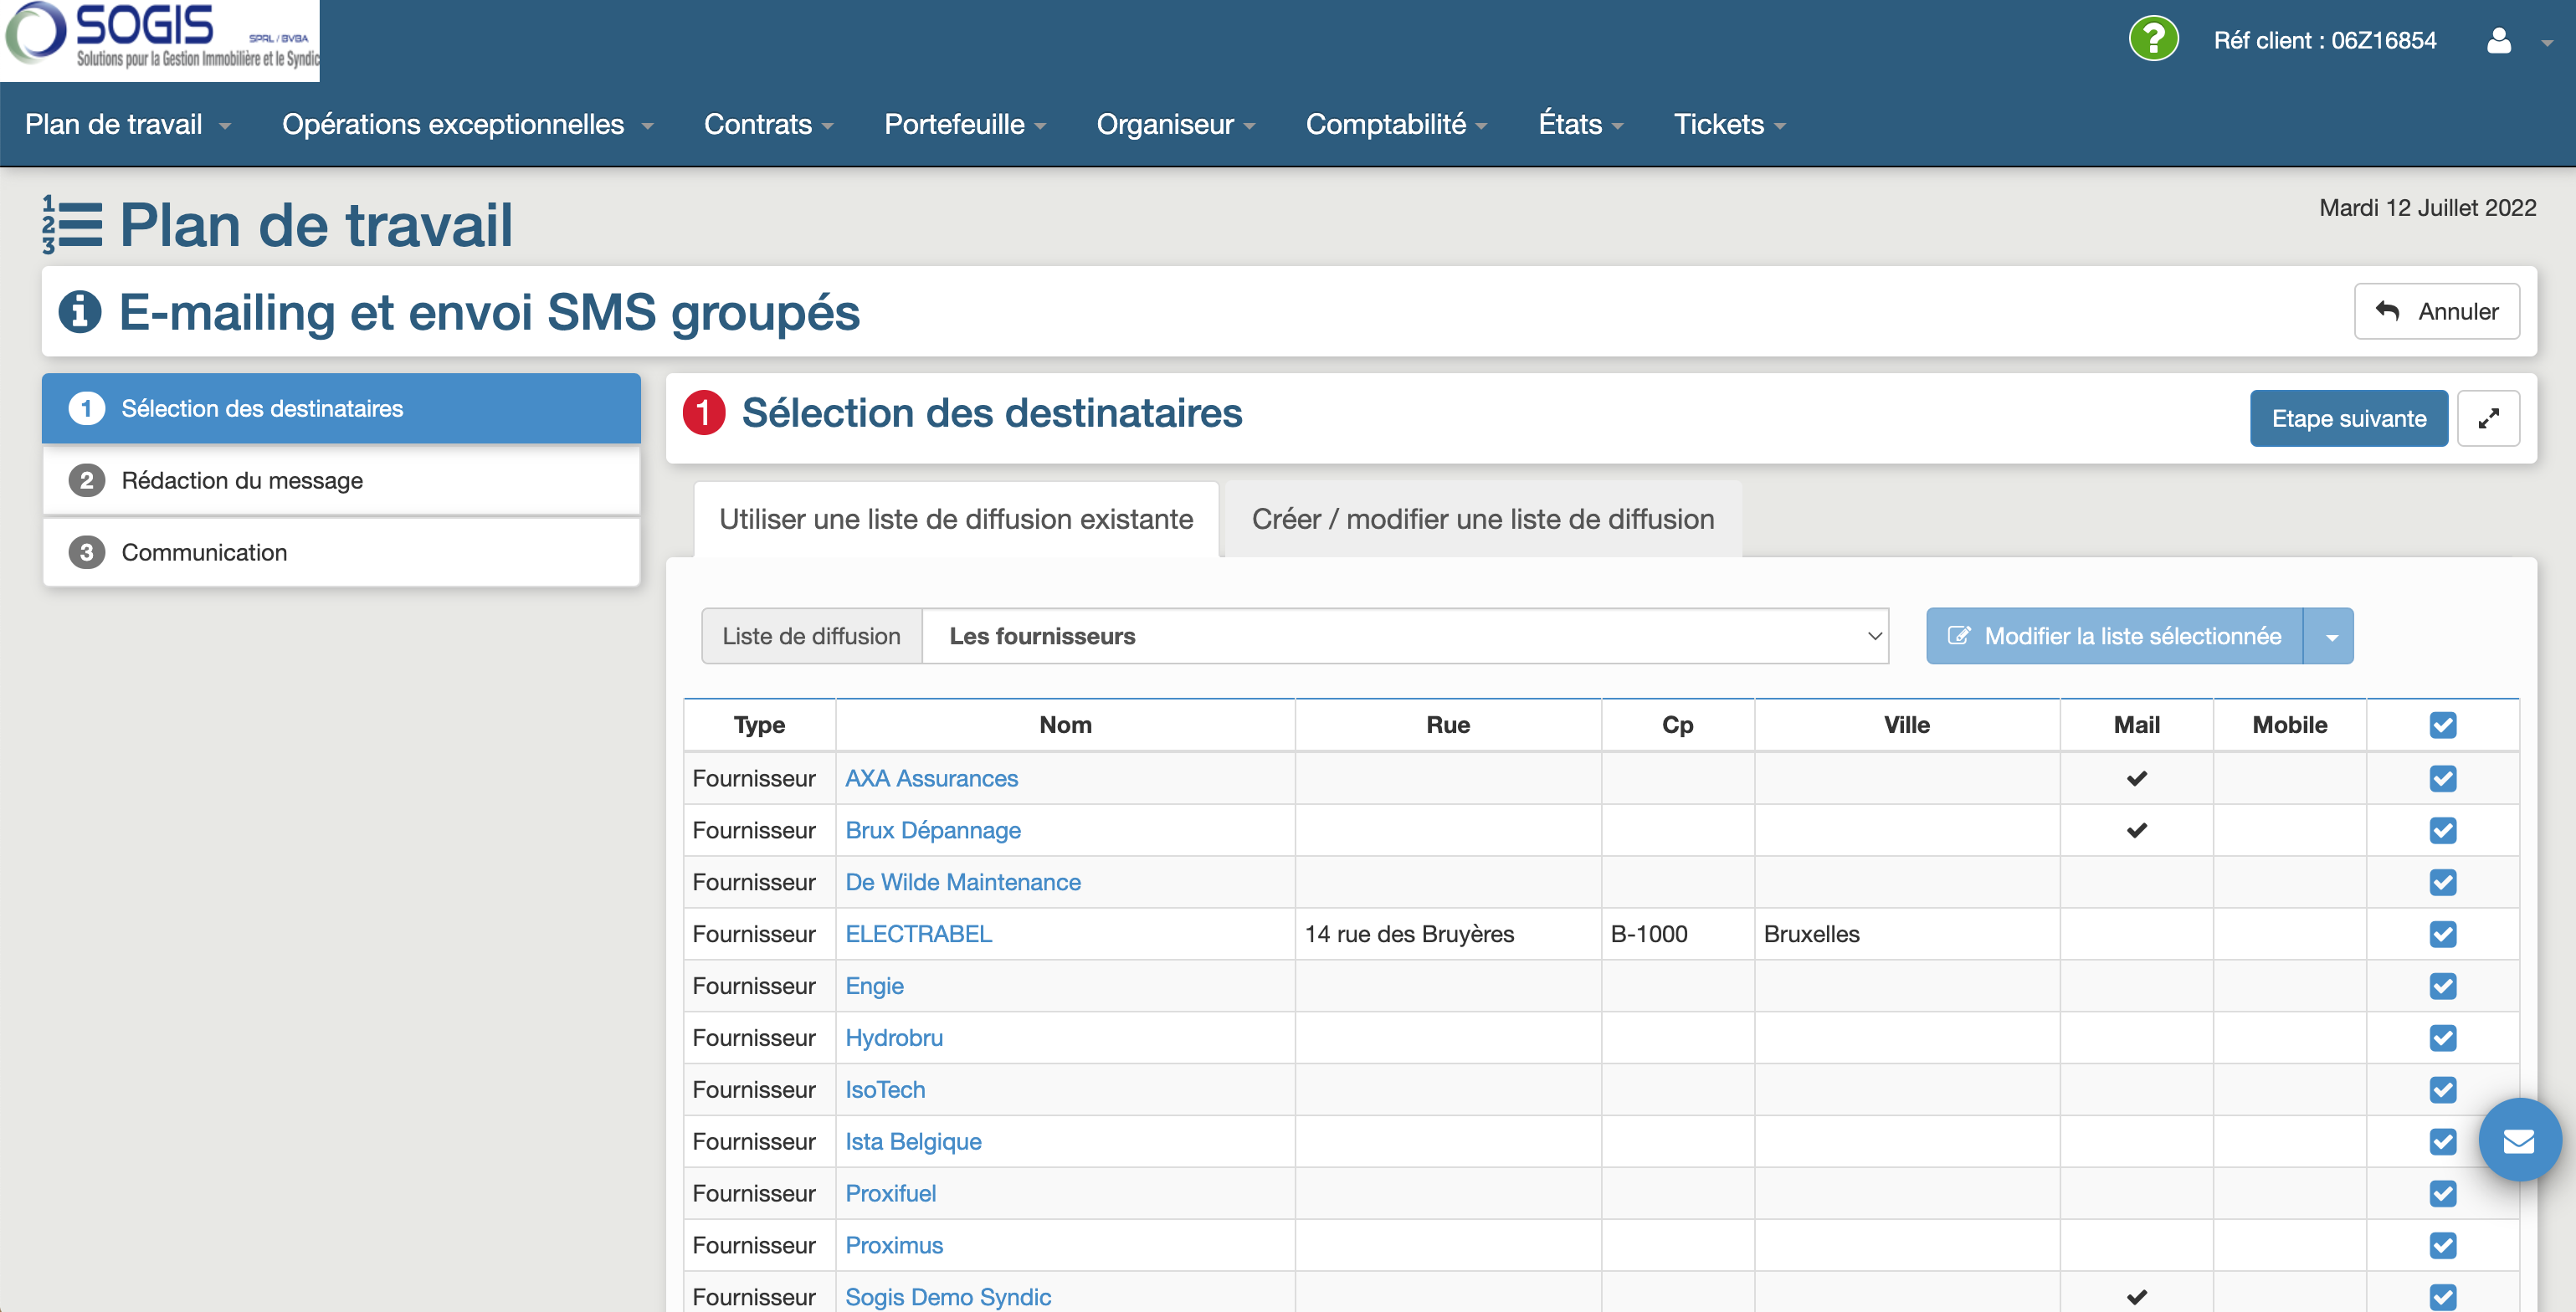Switch to Créer / modifier une liste tab

click(x=1483, y=519)
